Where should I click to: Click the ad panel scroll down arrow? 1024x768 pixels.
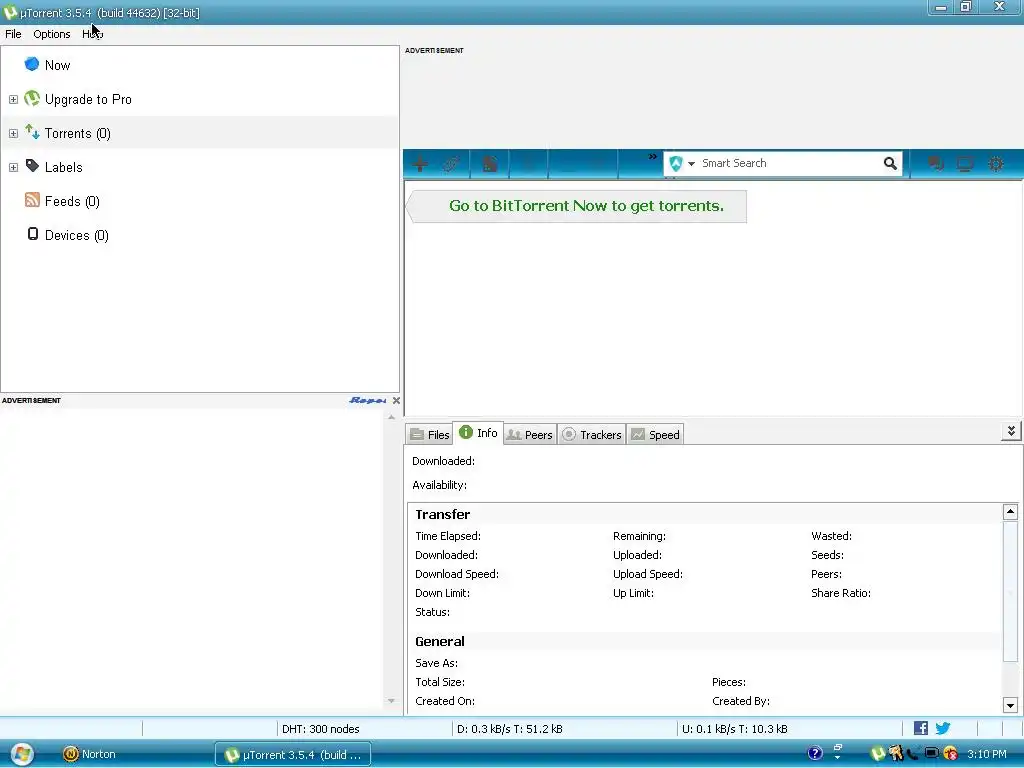[x=391, y=701]
